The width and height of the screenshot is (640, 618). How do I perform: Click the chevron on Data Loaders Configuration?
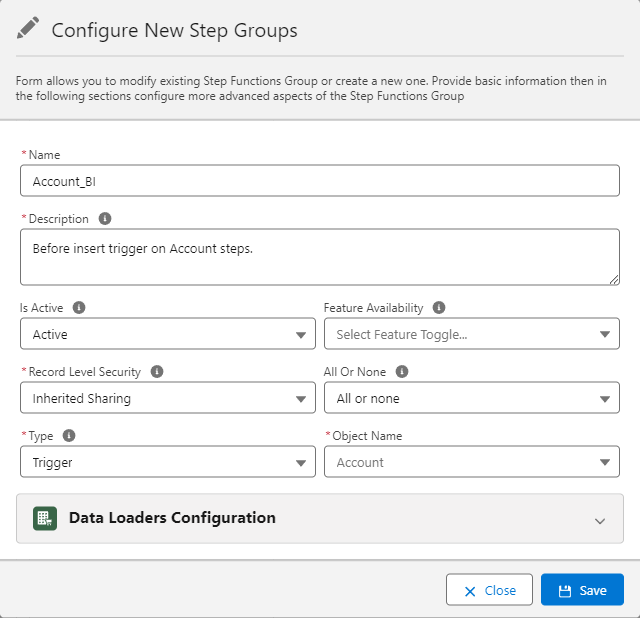coord(600,520)
